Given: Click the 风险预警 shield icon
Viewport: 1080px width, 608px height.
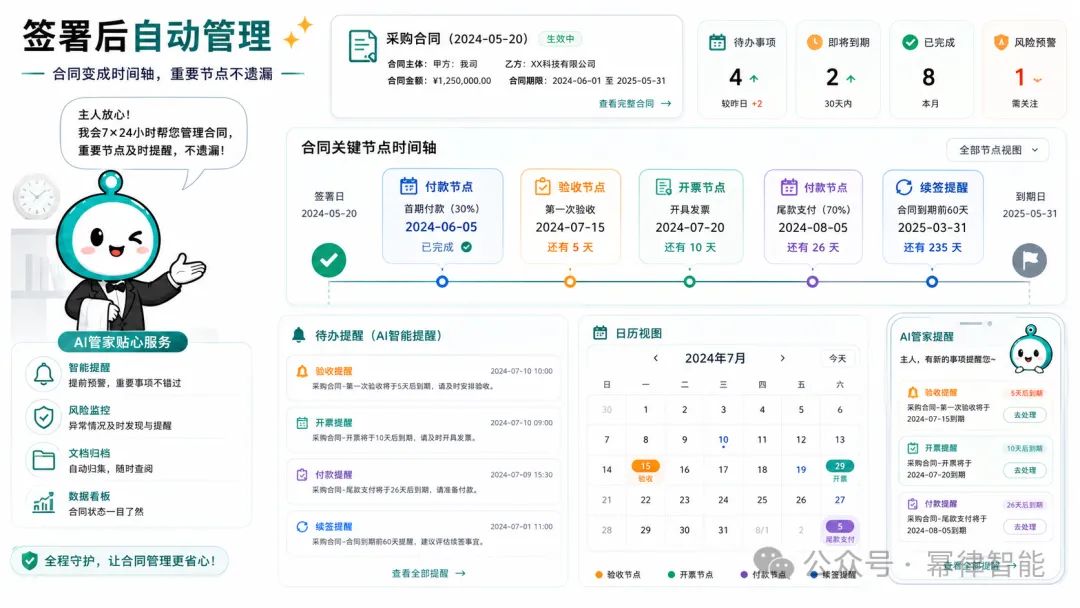Looking at the screenshot, I should click(x=1001, y=42).
